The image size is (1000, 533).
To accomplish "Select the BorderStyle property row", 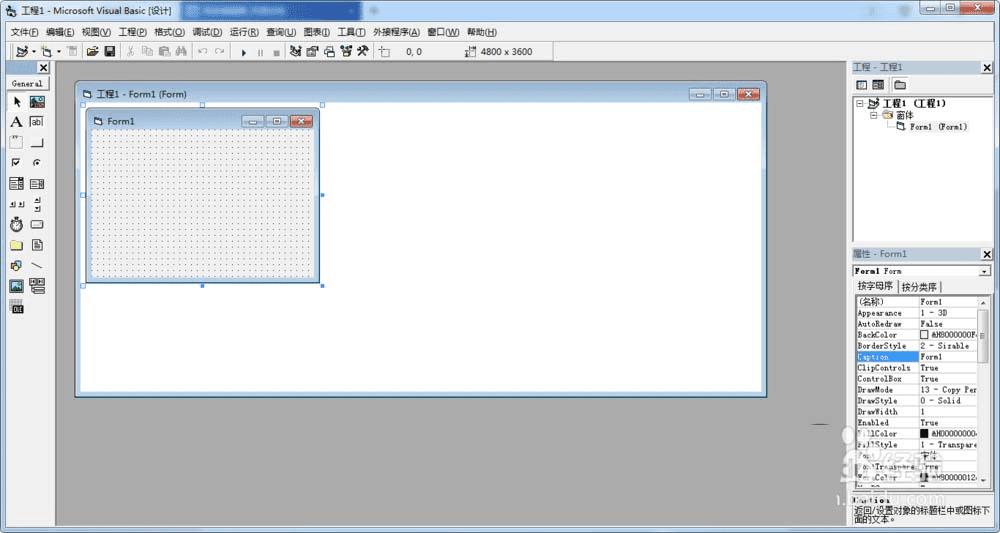I will 916,346.
